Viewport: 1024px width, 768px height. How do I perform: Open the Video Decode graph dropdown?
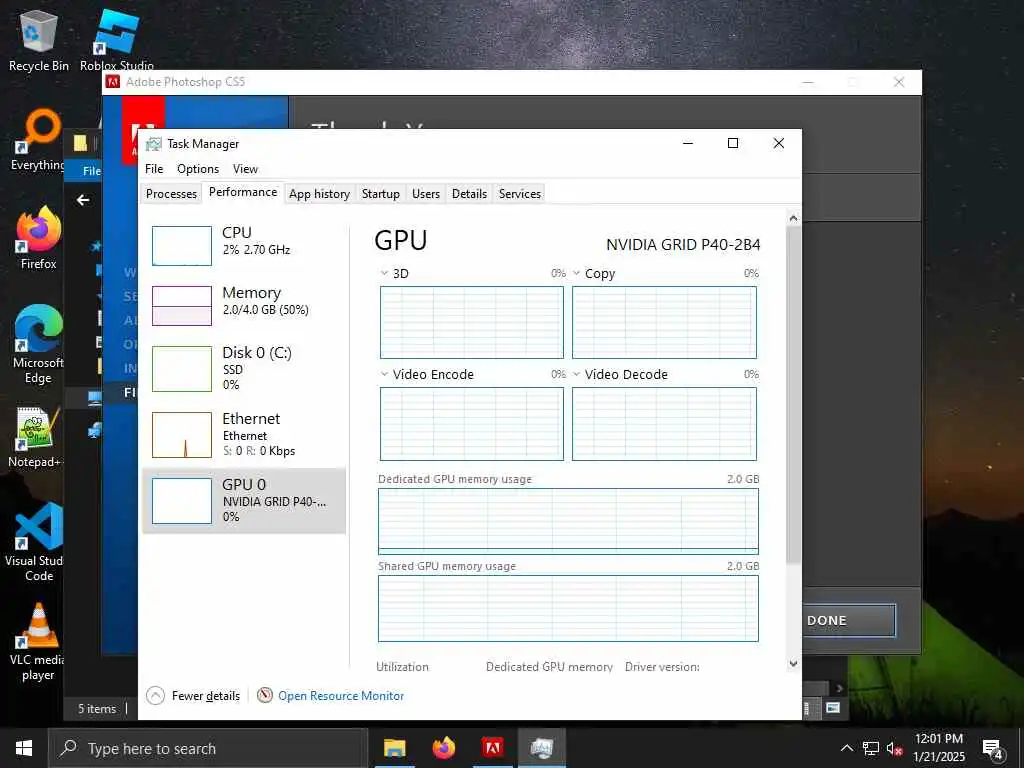click(x=577, y=374)
